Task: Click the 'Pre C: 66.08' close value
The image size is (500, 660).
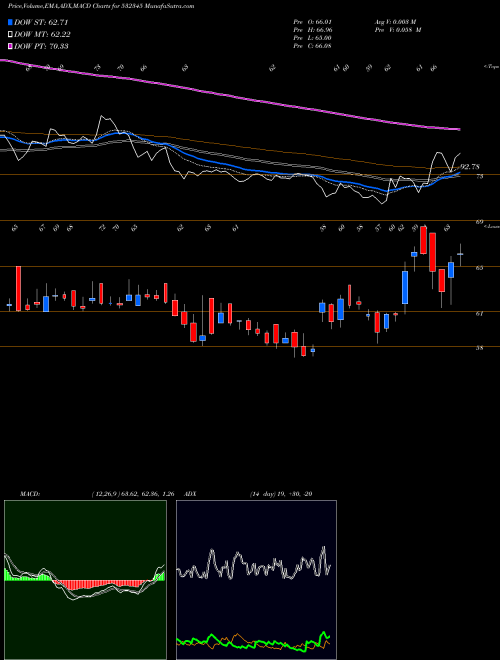Action: point(313,46)
